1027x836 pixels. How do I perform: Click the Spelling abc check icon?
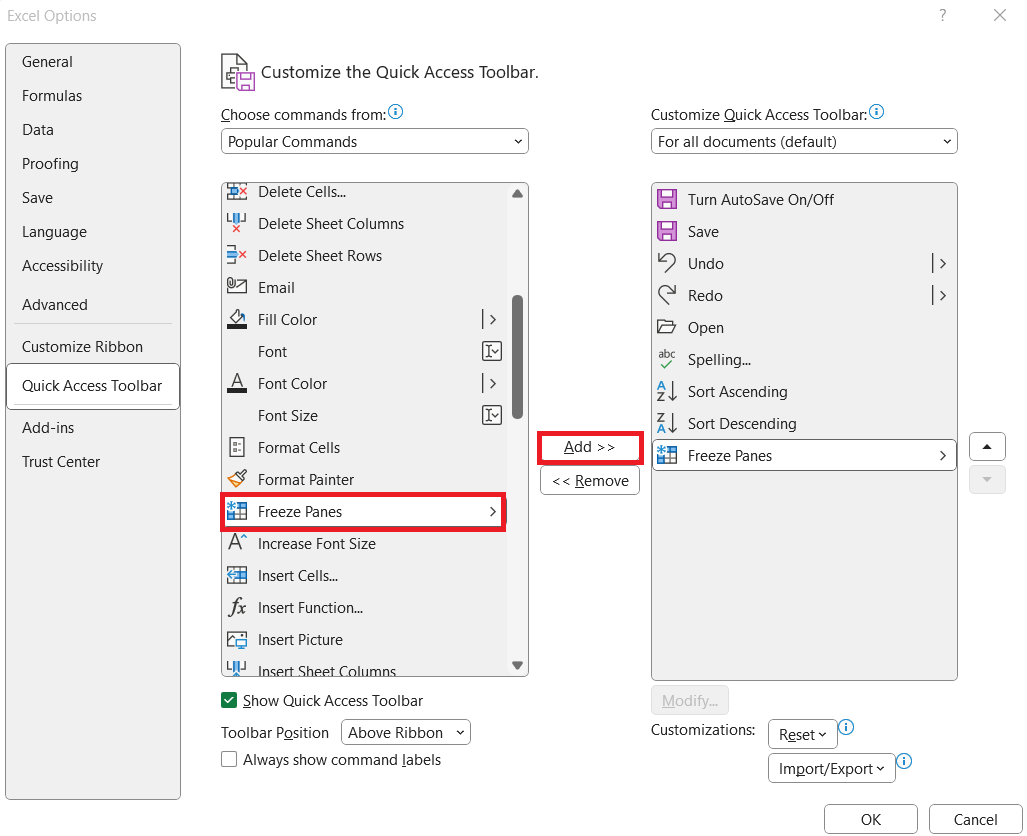667,359
